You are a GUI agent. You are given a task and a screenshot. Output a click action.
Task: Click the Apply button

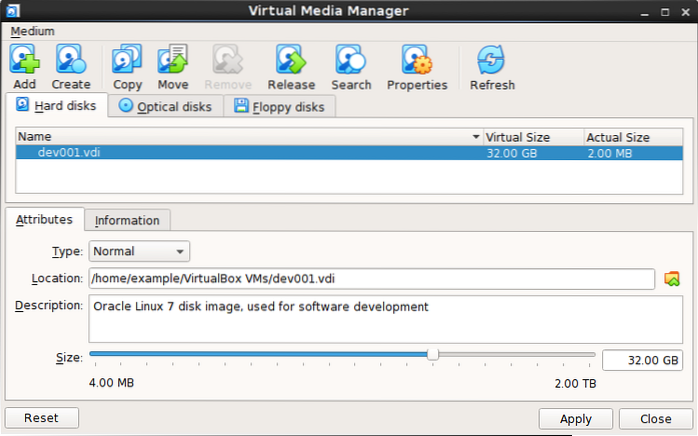[x=576, y=419]
